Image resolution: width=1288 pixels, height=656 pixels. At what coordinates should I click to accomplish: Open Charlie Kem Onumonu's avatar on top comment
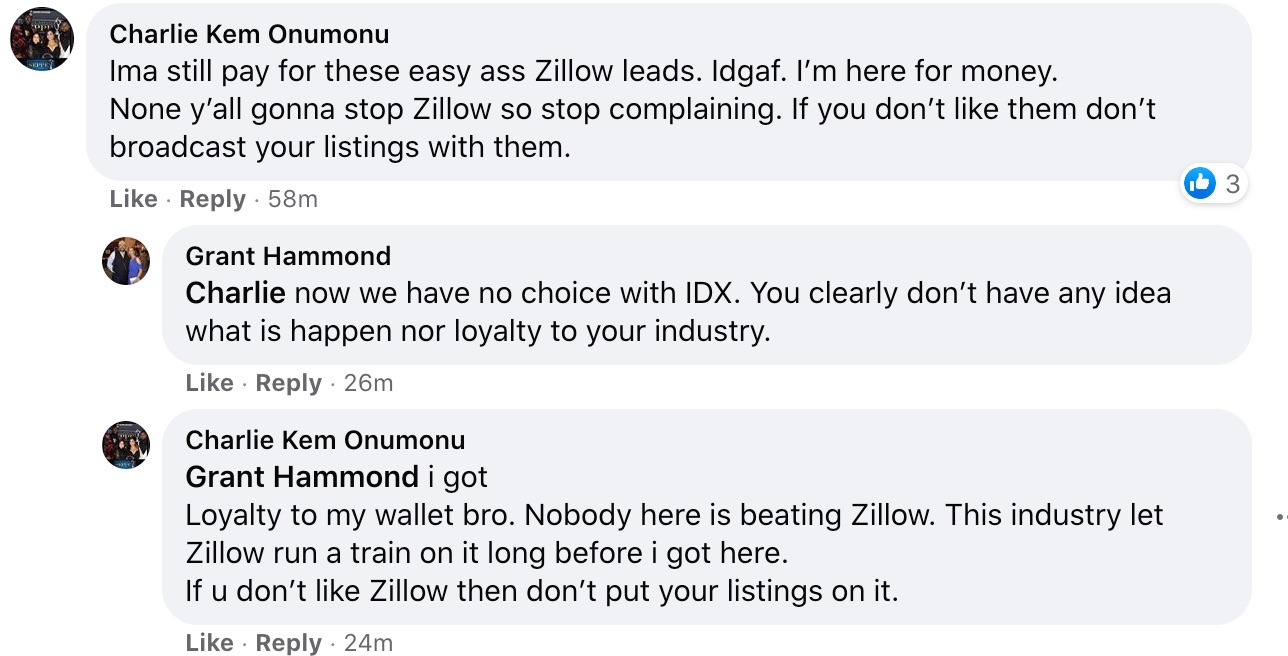[41, 38]
